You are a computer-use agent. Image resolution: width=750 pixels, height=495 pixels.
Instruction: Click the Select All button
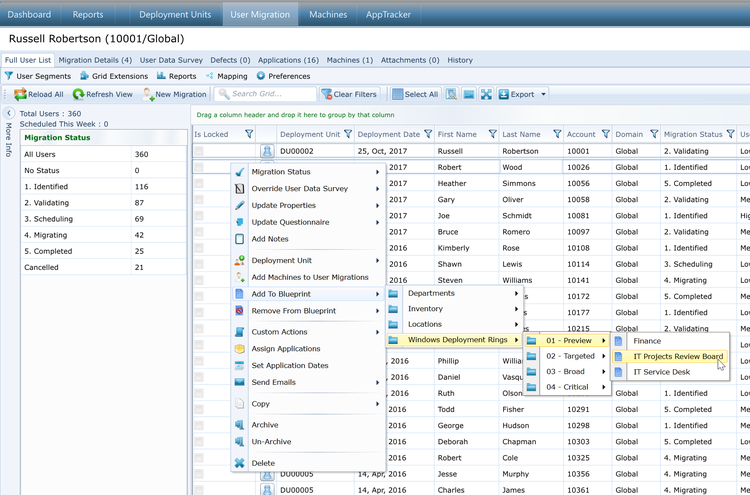(415, 94)
